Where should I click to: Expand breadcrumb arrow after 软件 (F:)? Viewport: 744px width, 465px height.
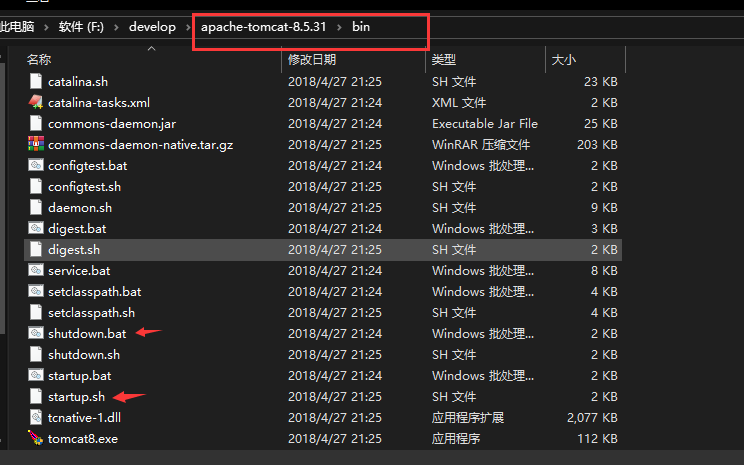116,27
